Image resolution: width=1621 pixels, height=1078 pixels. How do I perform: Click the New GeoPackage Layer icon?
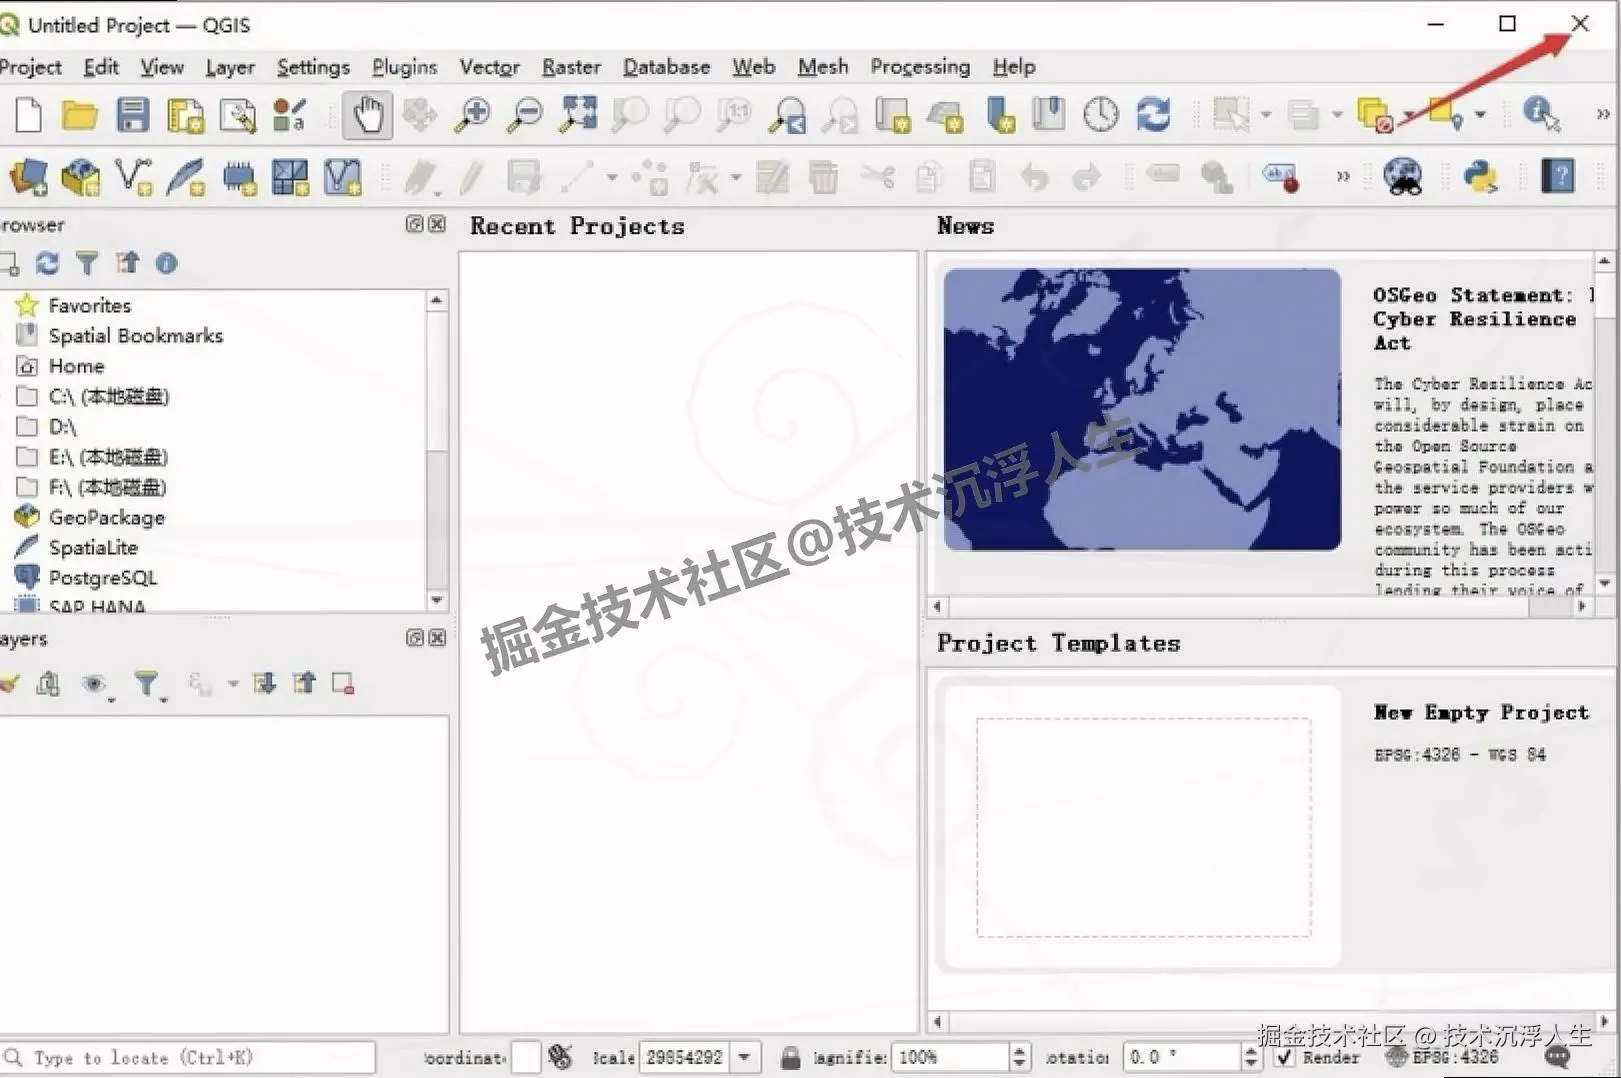click(80, 177)
